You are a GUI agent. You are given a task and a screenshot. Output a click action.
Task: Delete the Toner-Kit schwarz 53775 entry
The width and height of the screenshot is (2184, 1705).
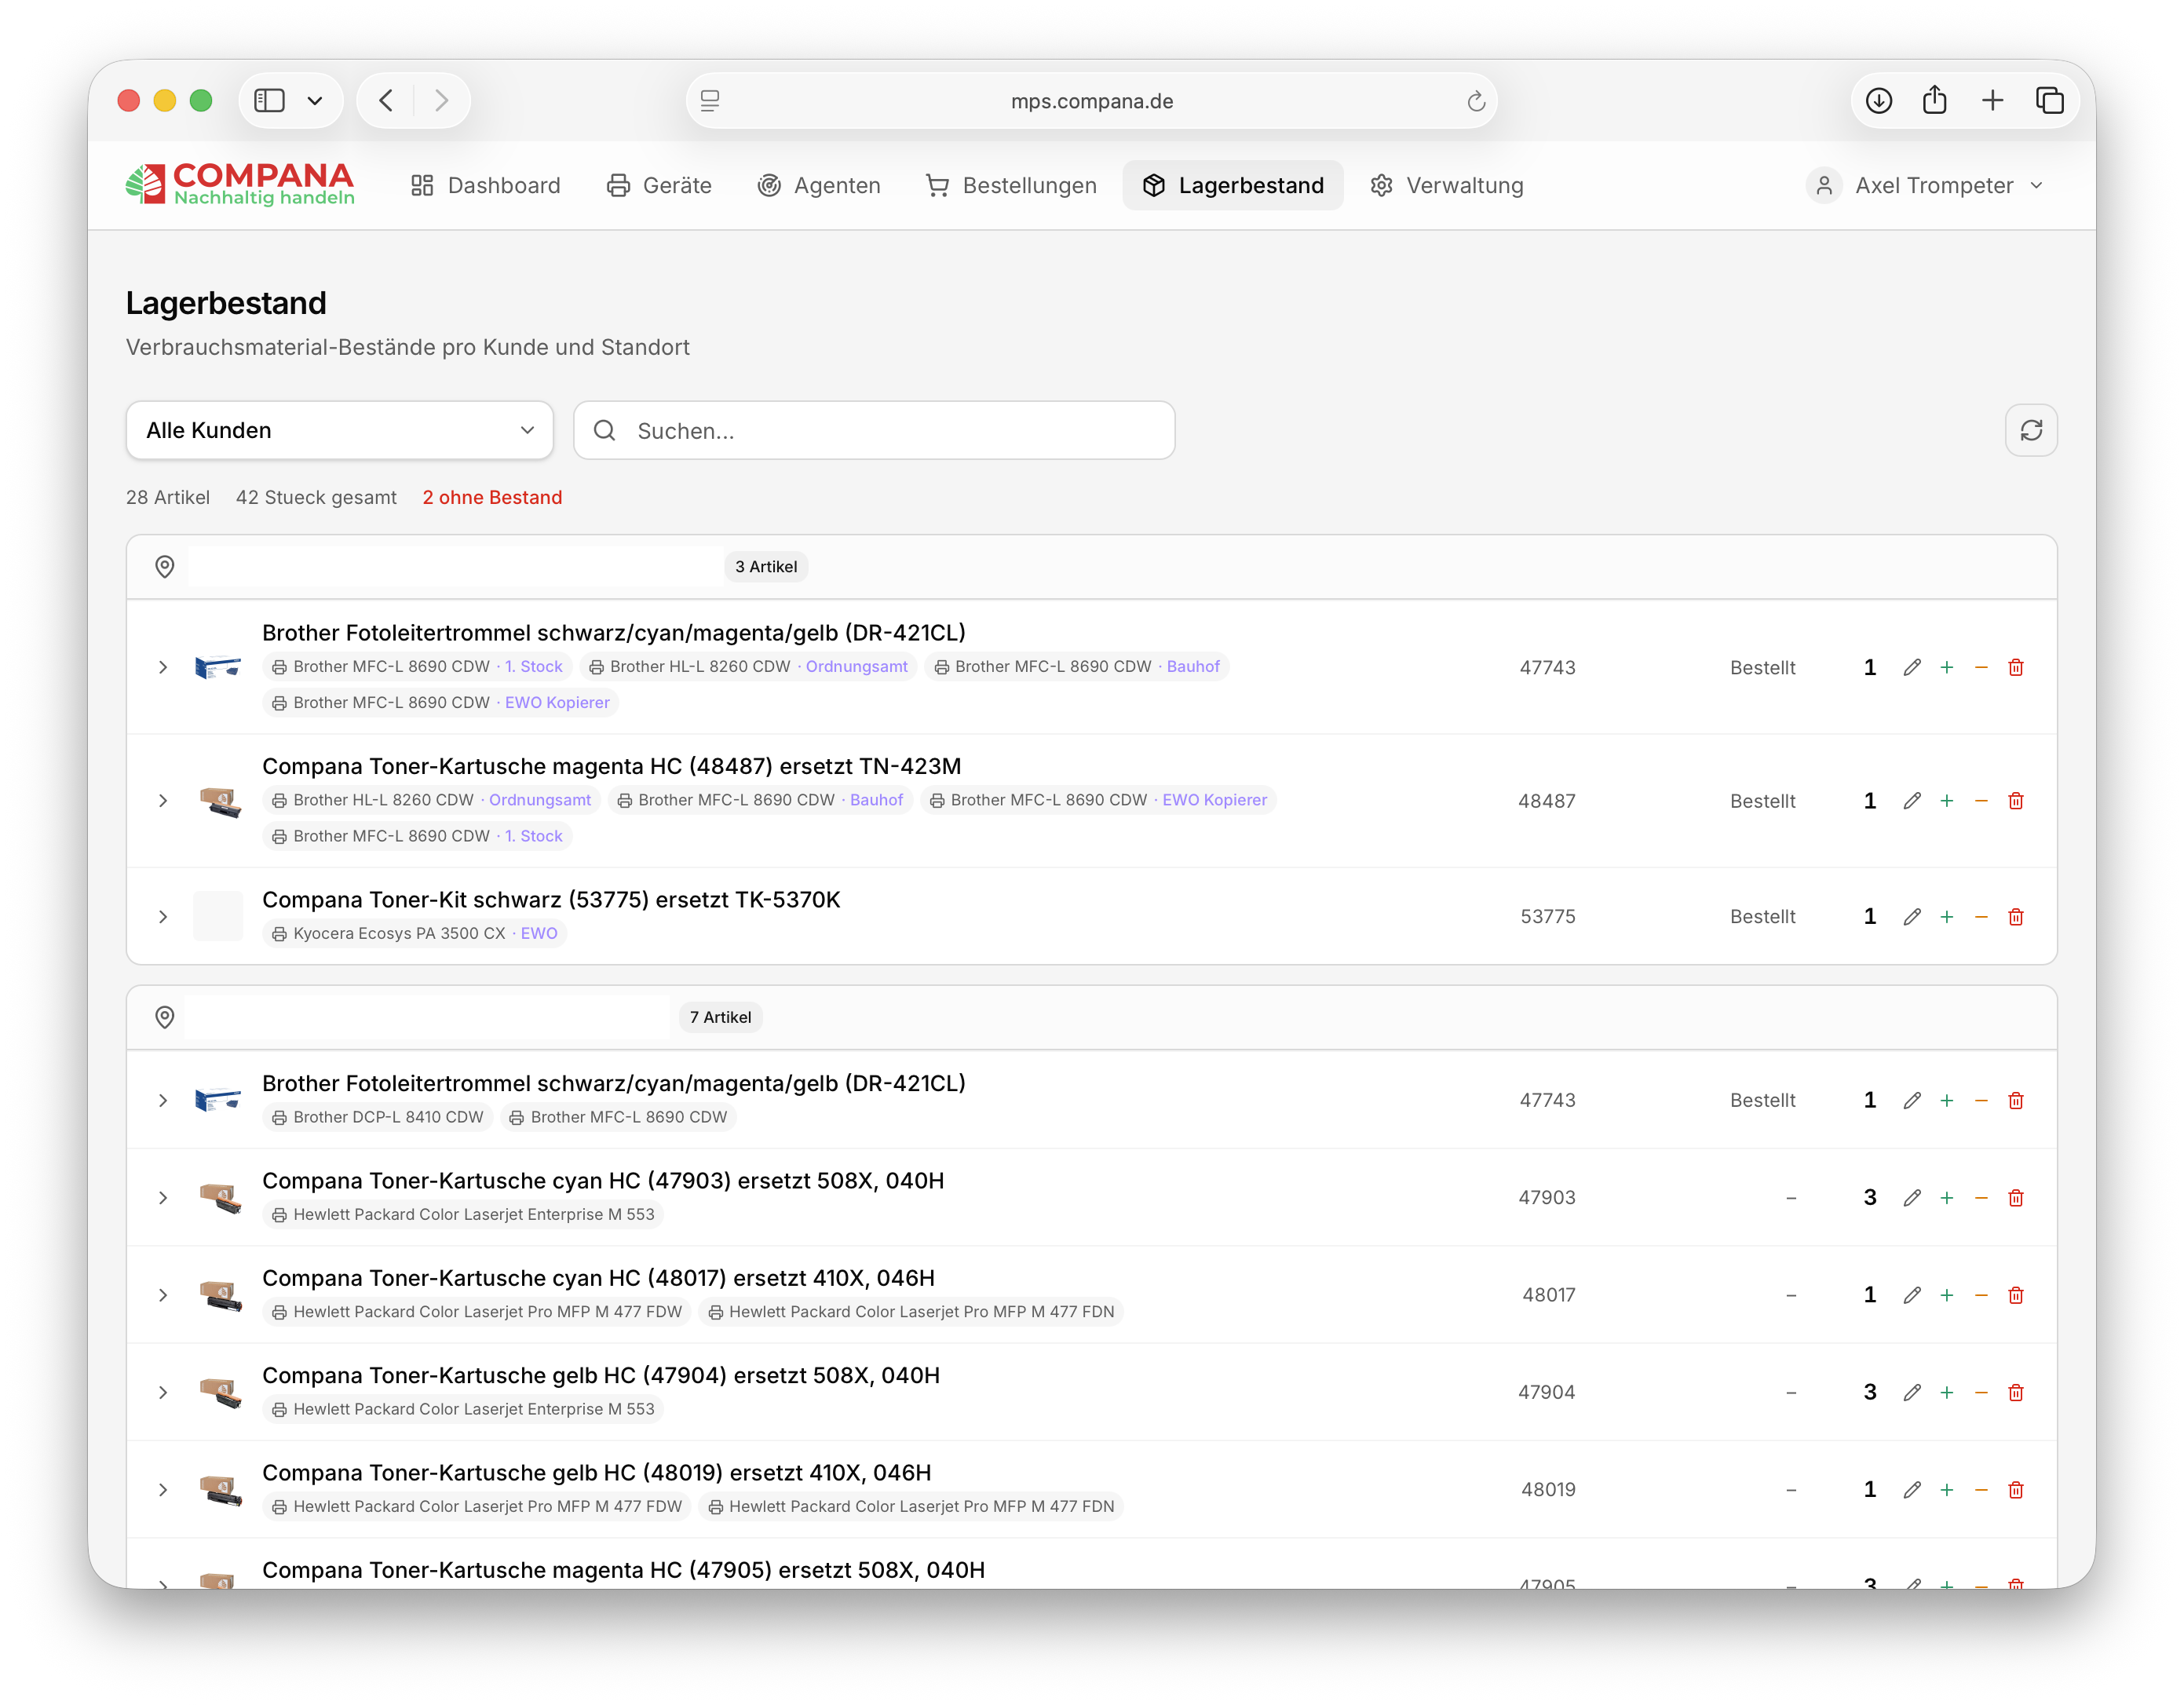[2015, 917]
